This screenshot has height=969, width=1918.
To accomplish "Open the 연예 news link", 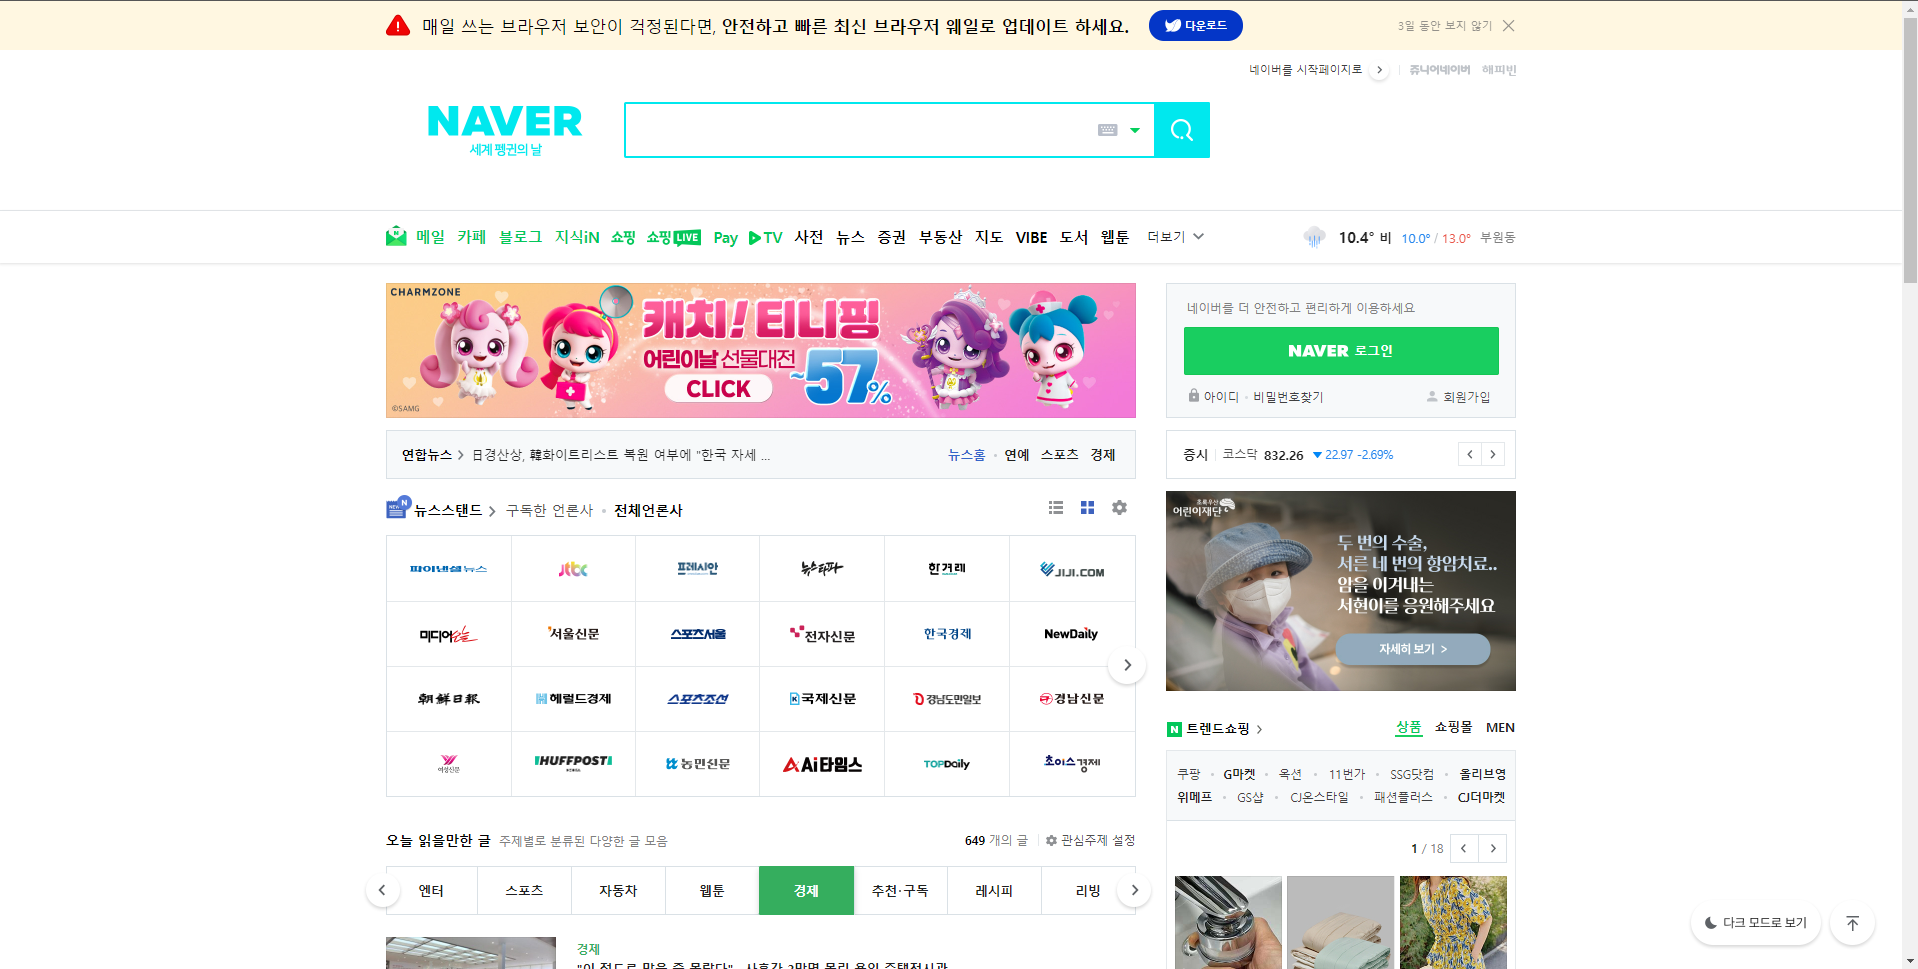I will (x=1017, y=455).
